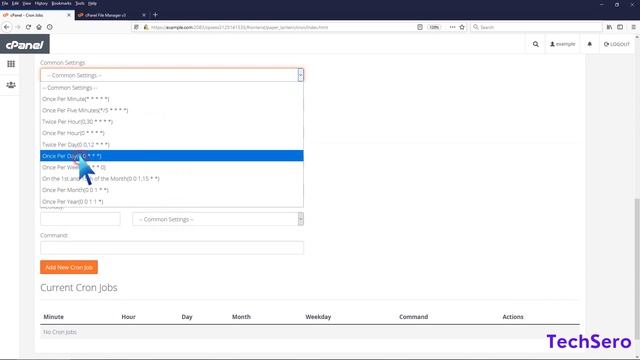Open the Edit menu
640x360 pixels.
tap(15, 3)
